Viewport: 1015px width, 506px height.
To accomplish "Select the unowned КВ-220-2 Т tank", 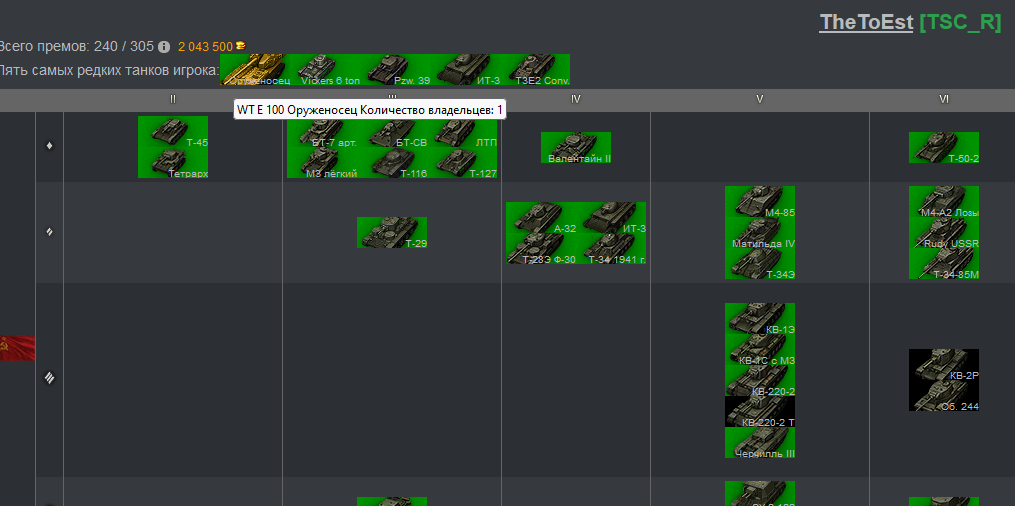I will (760, 412).
